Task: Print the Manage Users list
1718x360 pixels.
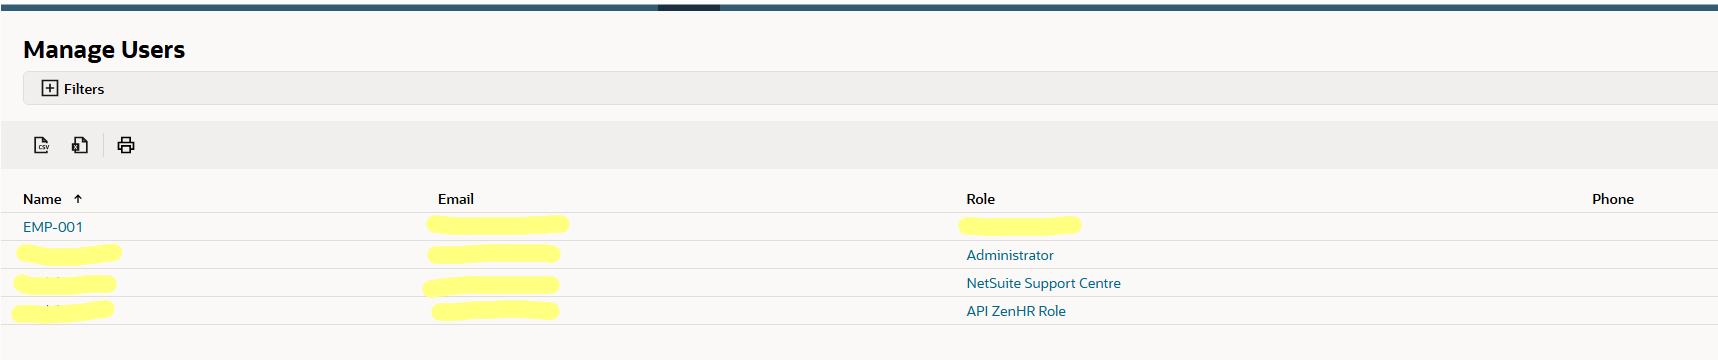Action: pos(126,145)
